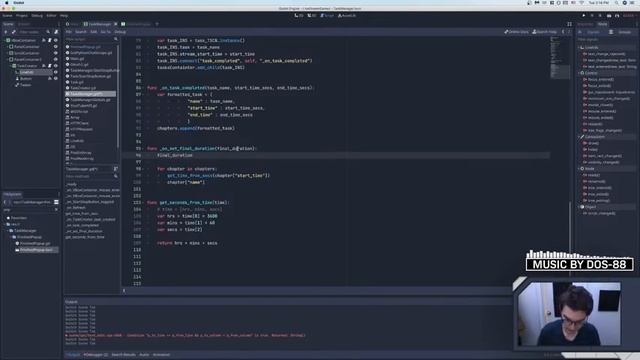The width and height of the screenshot is (640, 360).
Task: Click the Online Docs button
Action: [x=516, y=32]
